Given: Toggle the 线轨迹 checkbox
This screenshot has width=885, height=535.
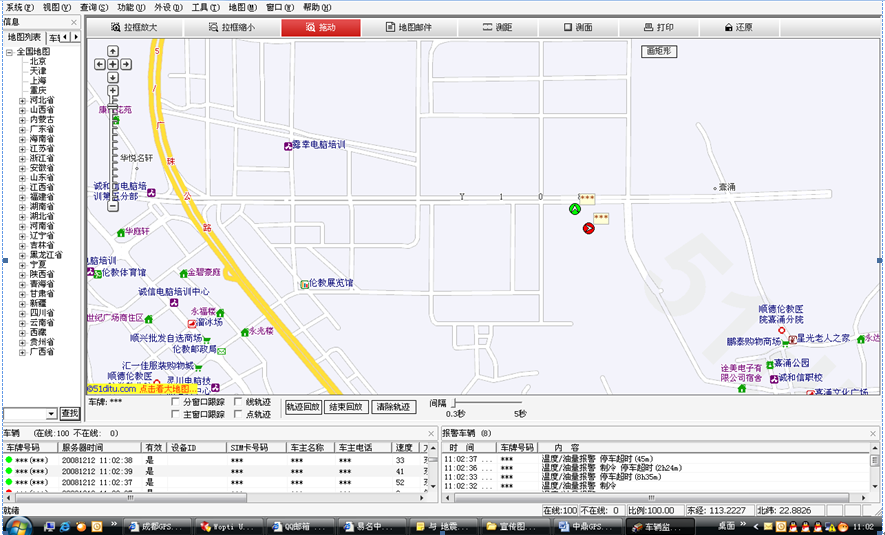Looking at the screenshot, I should click(x=238, y=402).
